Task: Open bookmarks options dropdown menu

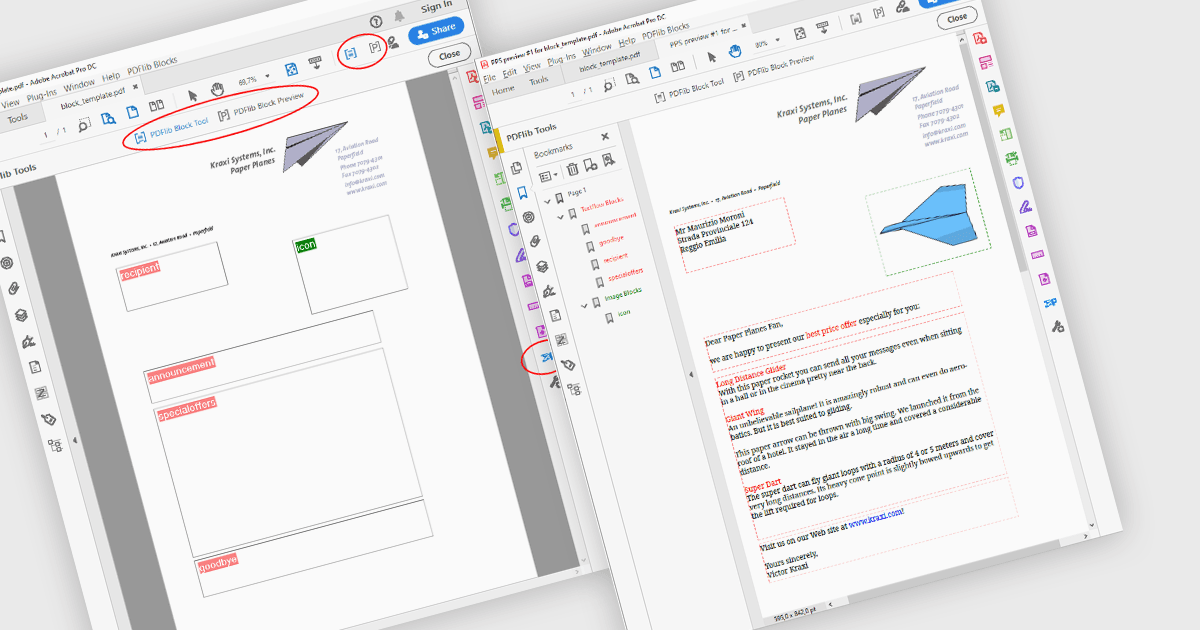Action: pyautogui.click(x=550, y=176)
